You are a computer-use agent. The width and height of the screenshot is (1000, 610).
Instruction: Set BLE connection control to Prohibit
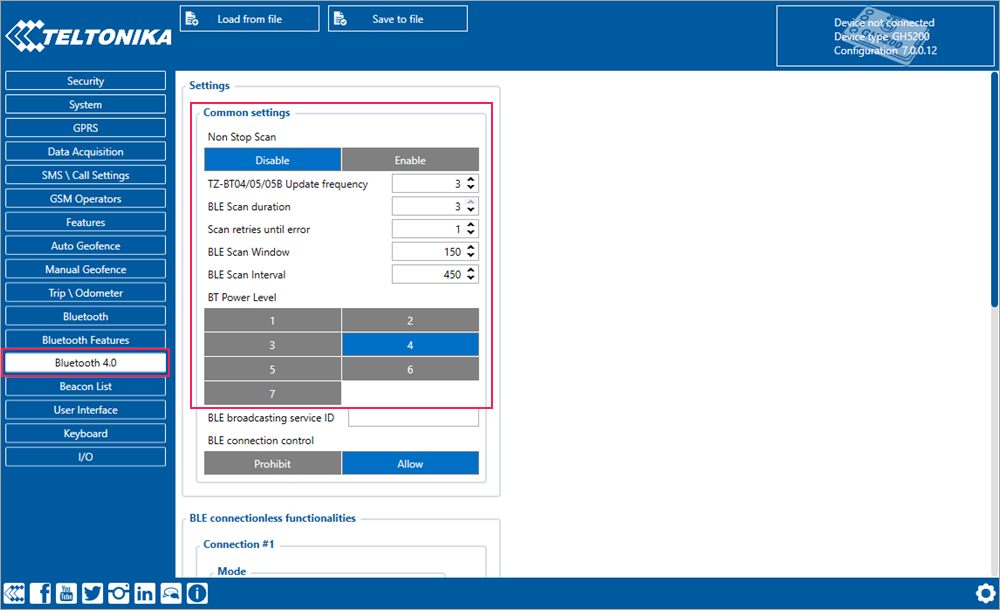(273, 464)
